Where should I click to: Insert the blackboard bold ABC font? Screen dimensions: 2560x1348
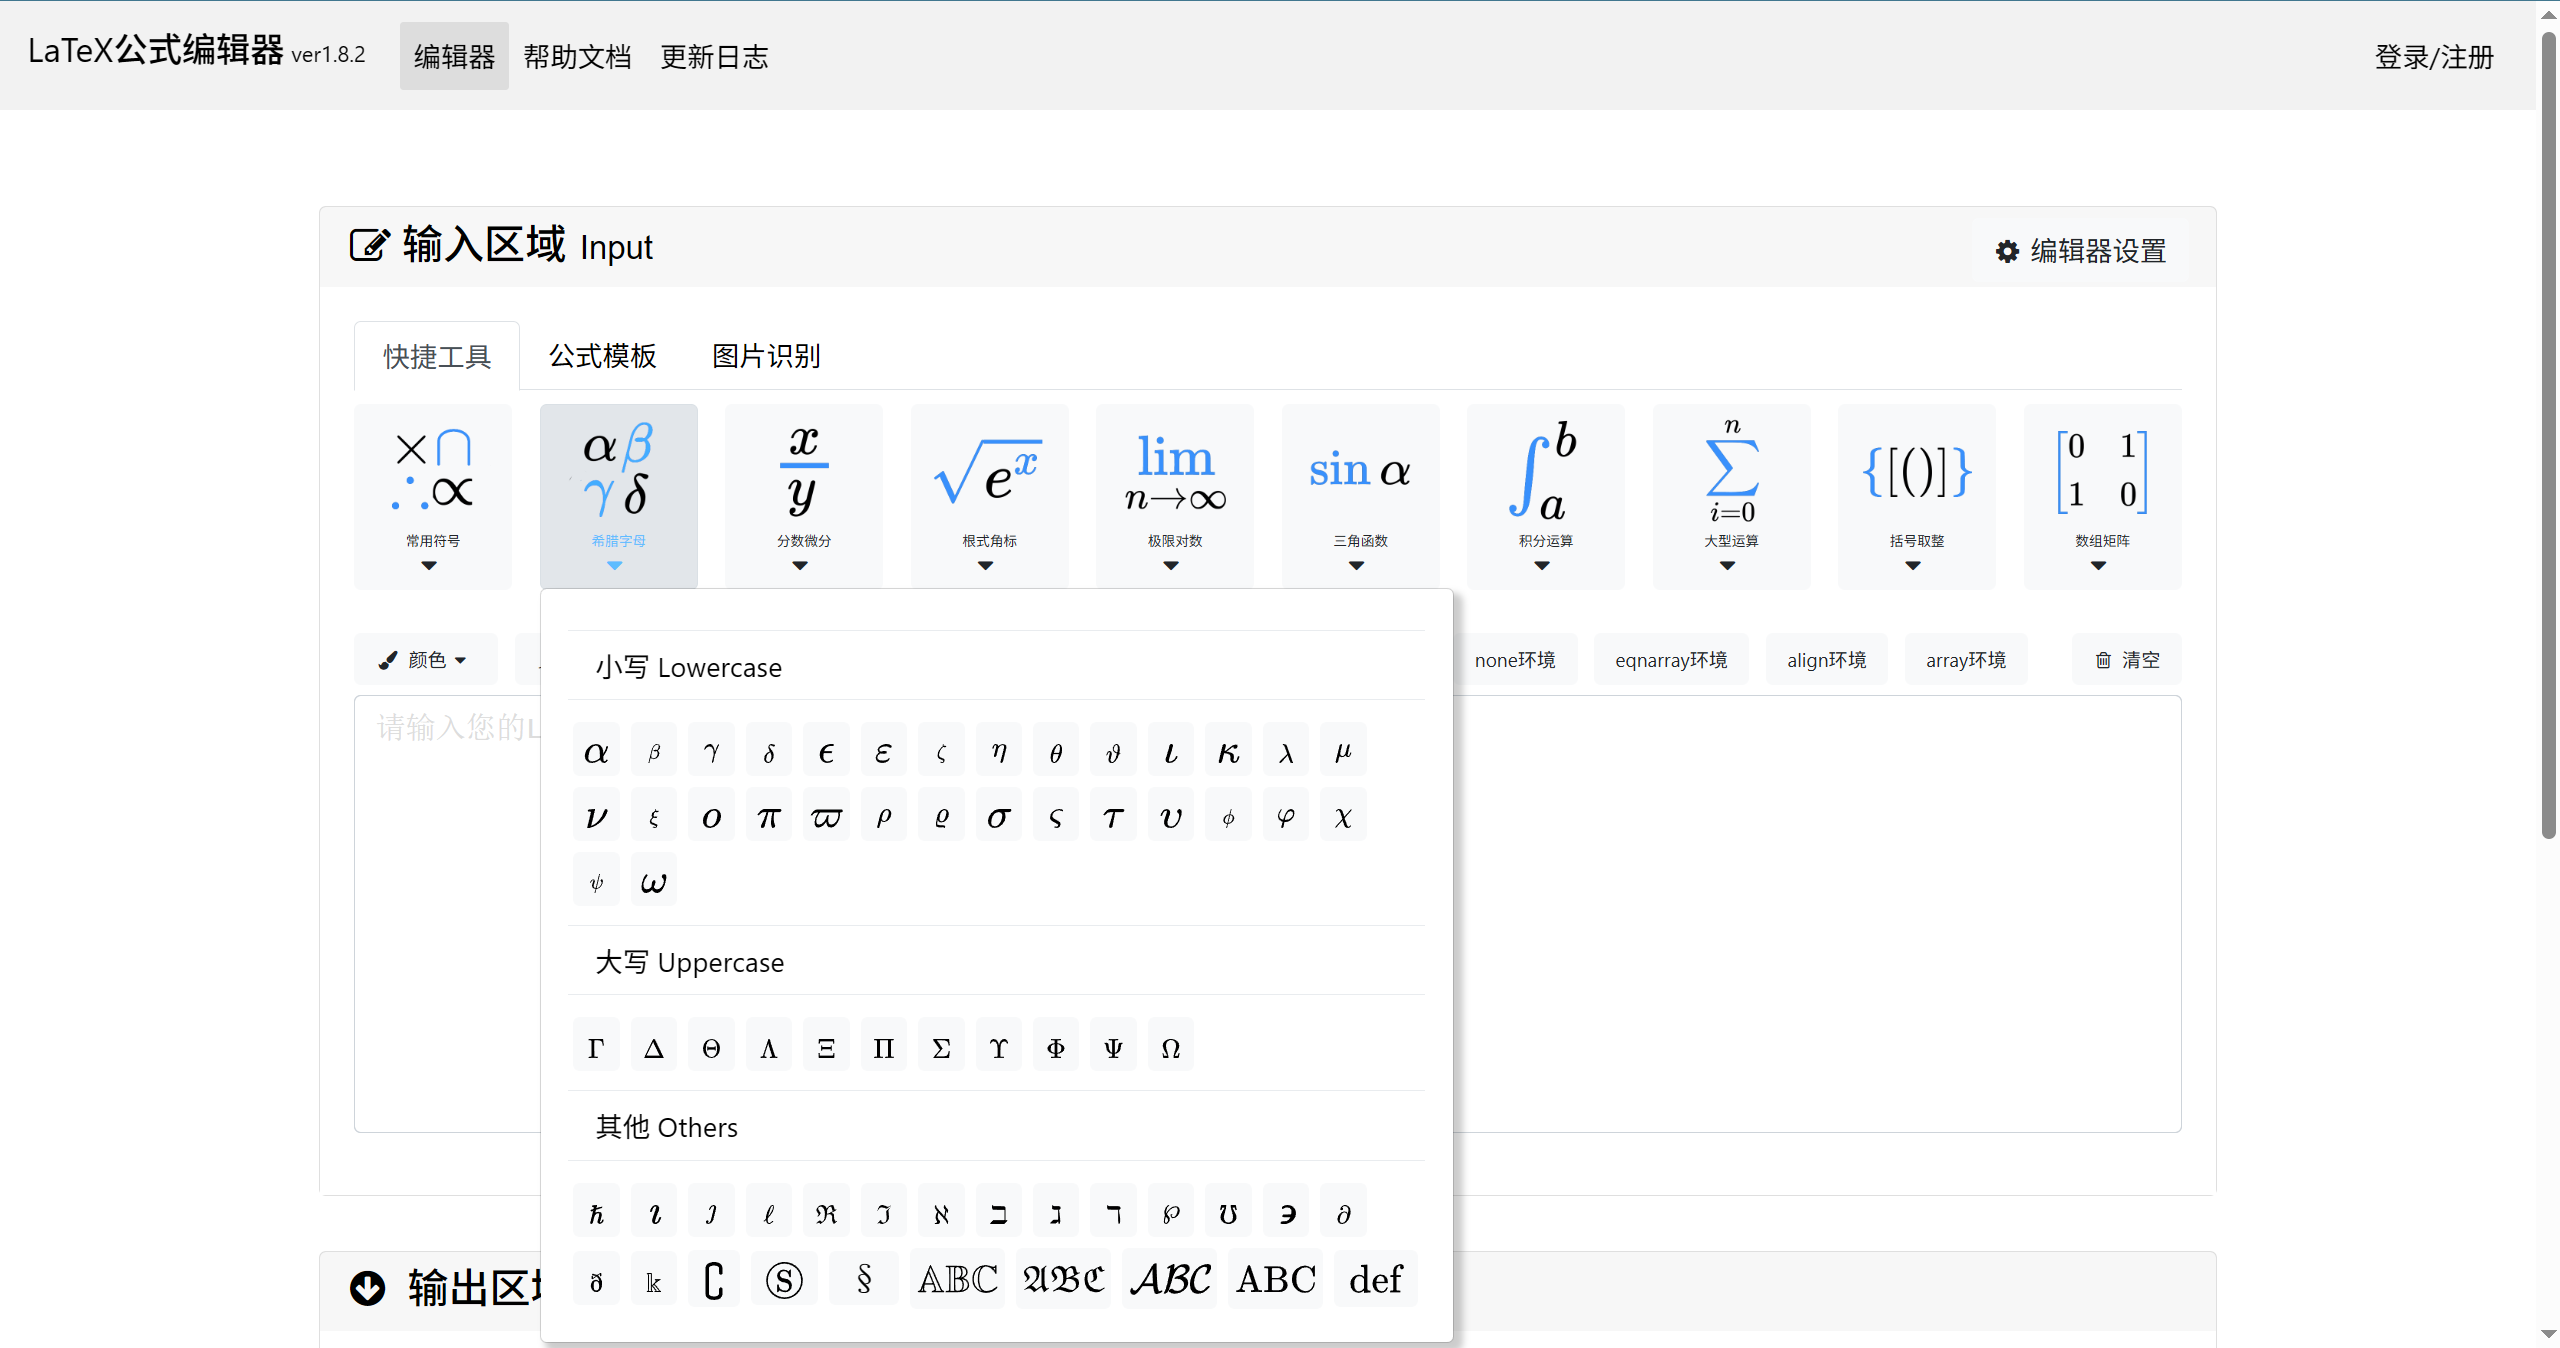tap(958, 1278)
